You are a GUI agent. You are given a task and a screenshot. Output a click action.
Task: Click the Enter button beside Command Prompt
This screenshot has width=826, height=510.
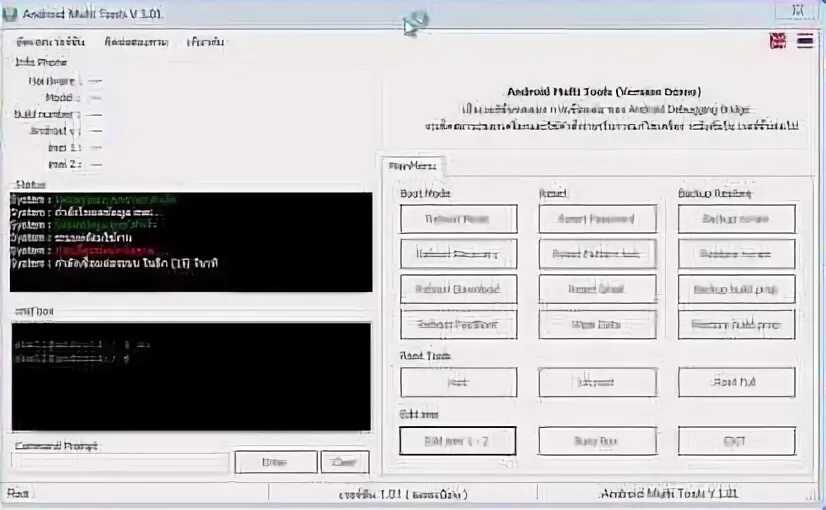(x=276, y=462)
